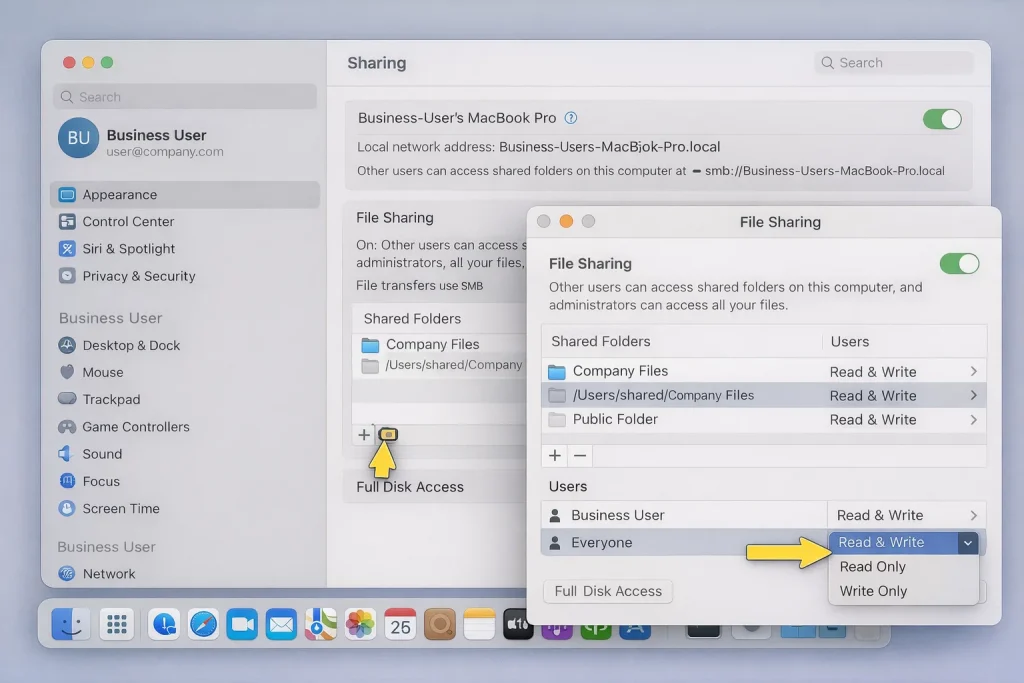Click the BU user avatar

[x=78, y=138]
